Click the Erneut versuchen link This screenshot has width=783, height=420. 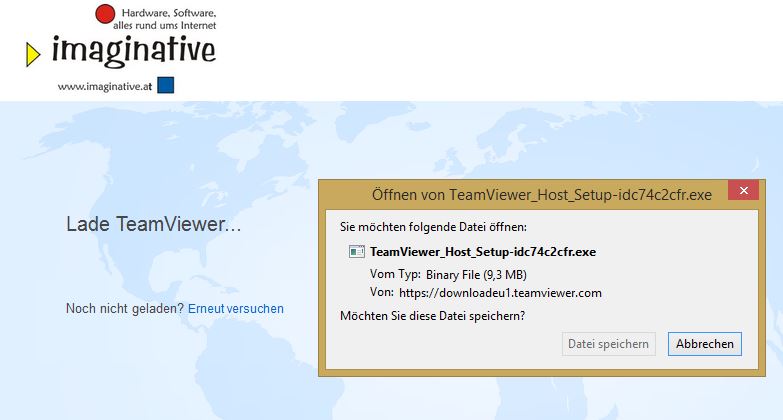tap(236, 309)
